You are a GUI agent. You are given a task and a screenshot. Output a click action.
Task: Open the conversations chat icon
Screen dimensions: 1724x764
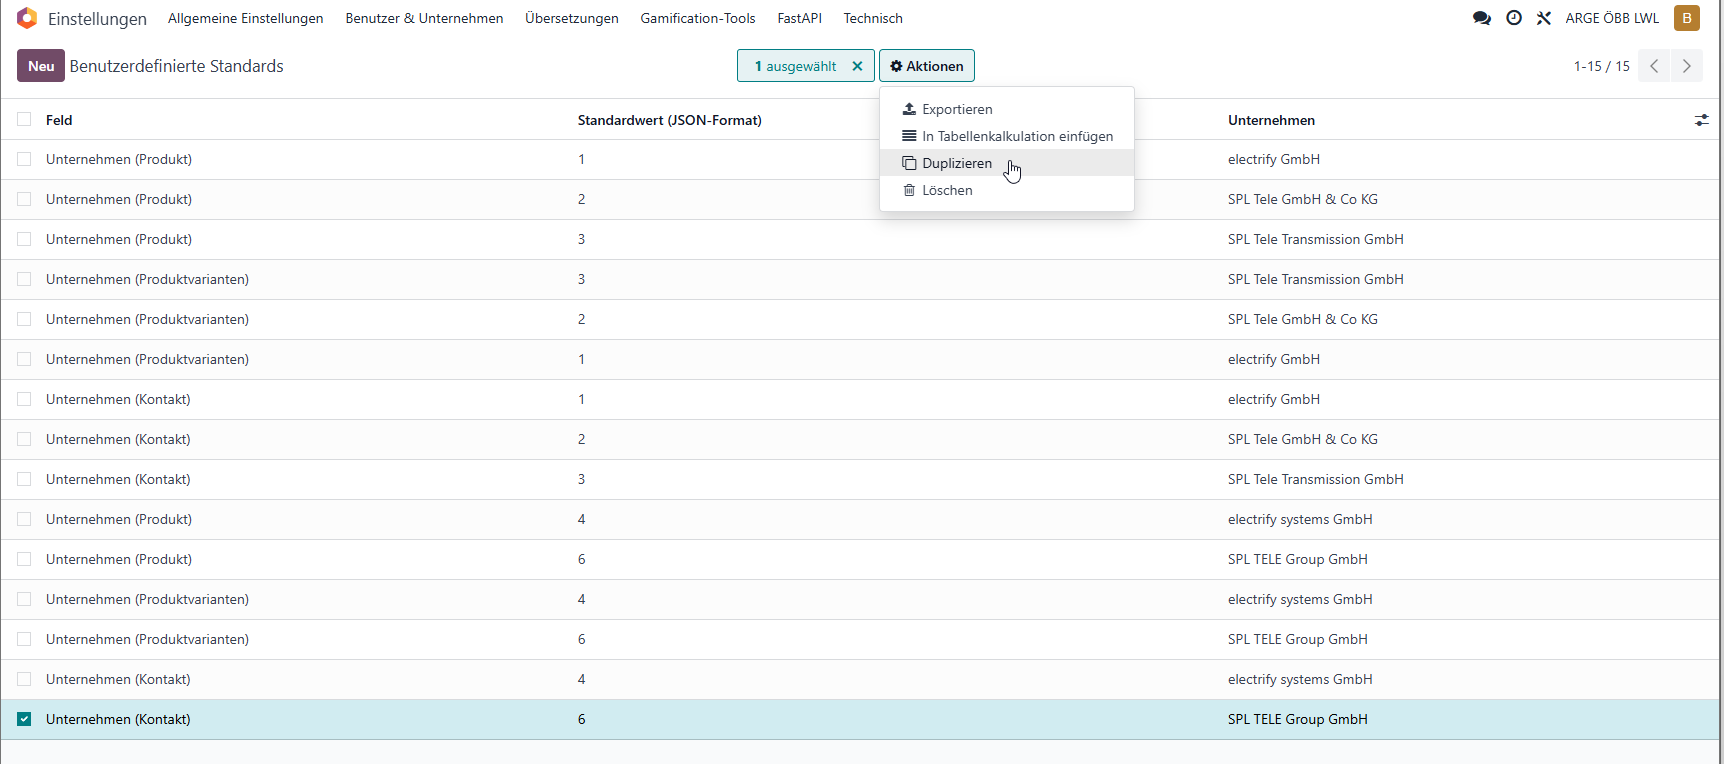coord(1482,18)
